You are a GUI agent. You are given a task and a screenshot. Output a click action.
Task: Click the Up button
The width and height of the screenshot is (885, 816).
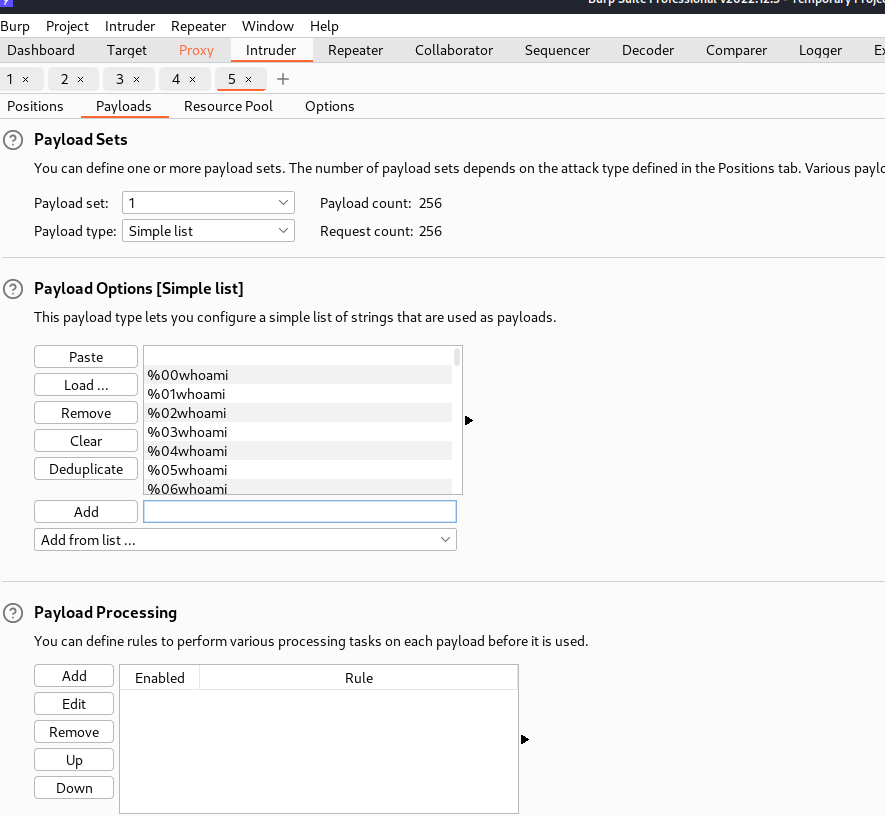tap(74, 760)
